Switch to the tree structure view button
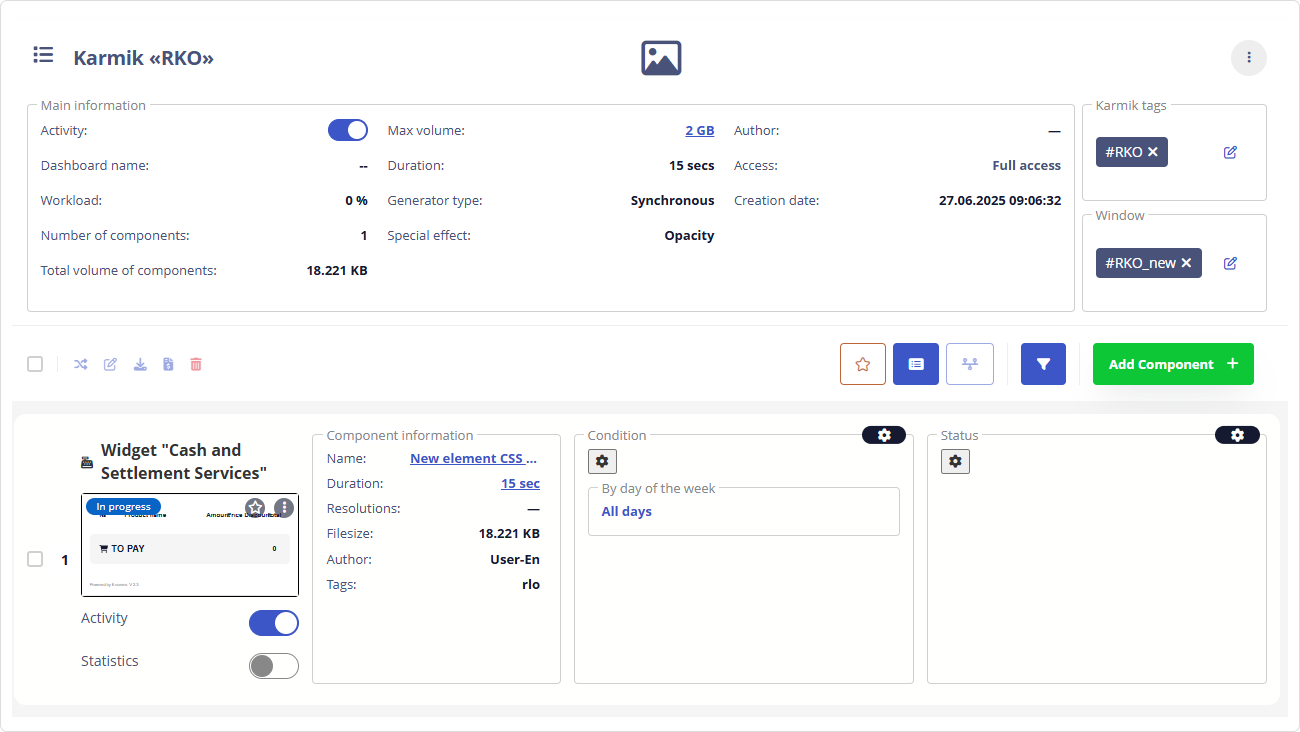The height and width of the screenshot is (732, 1300). (969, 364)
